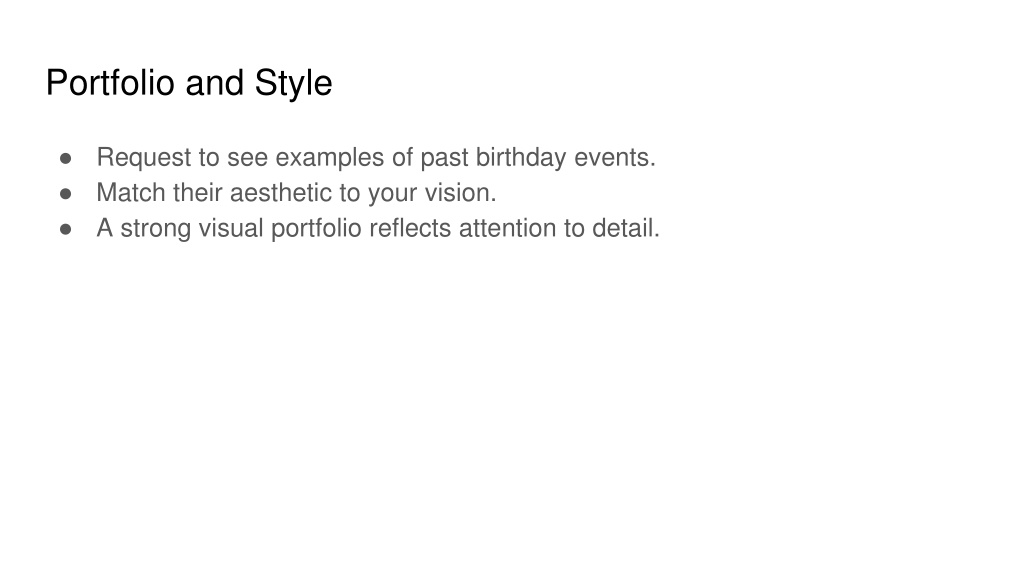Select the bullet marker before "Request to see"
The height and width of the screenshot is (576, 1024).
pos(65,159)
